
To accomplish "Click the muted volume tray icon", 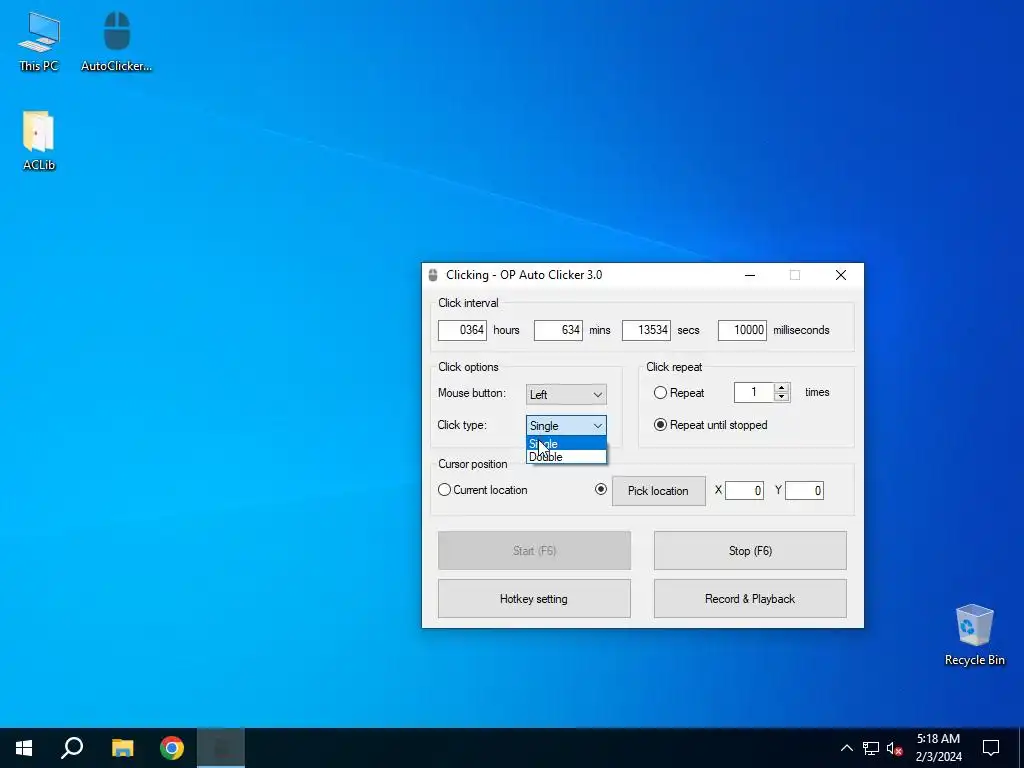I will pos(894,748).
